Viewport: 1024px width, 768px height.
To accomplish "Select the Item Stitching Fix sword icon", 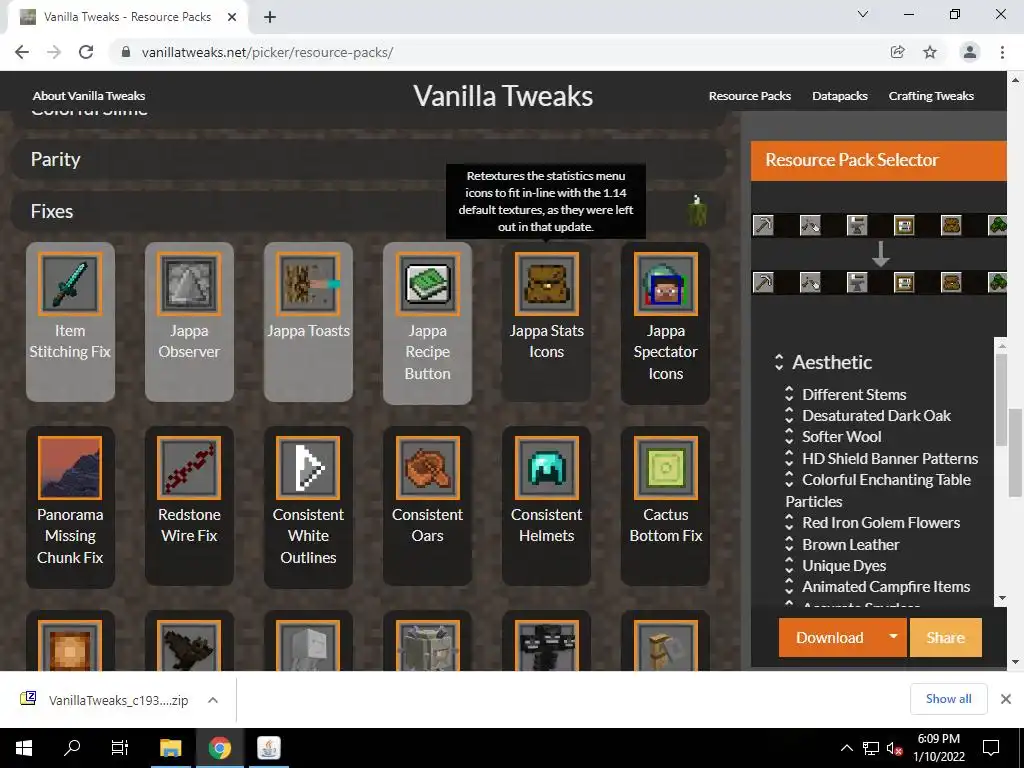I will (70, 284).
